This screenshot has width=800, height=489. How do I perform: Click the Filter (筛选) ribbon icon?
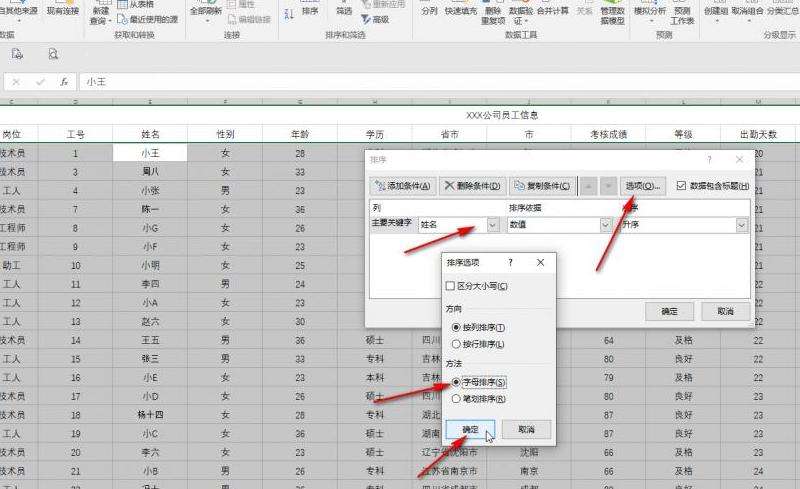344,12
